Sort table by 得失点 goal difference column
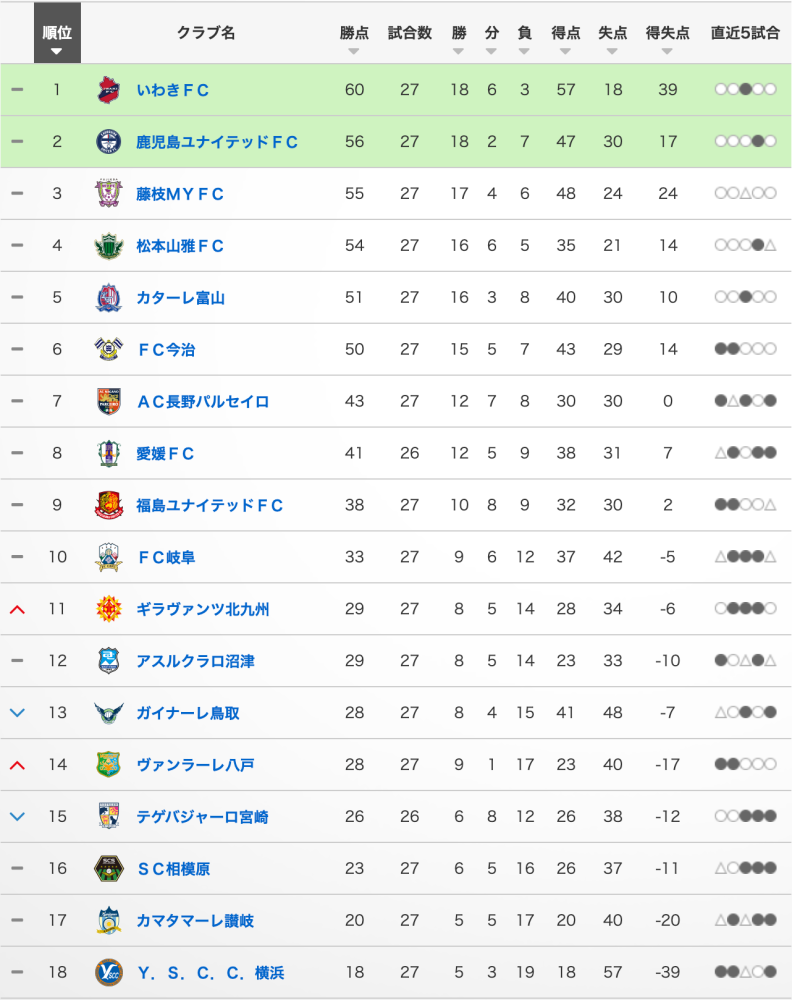The height and width of the screenshot is (1000, 792). click(667, 38)
